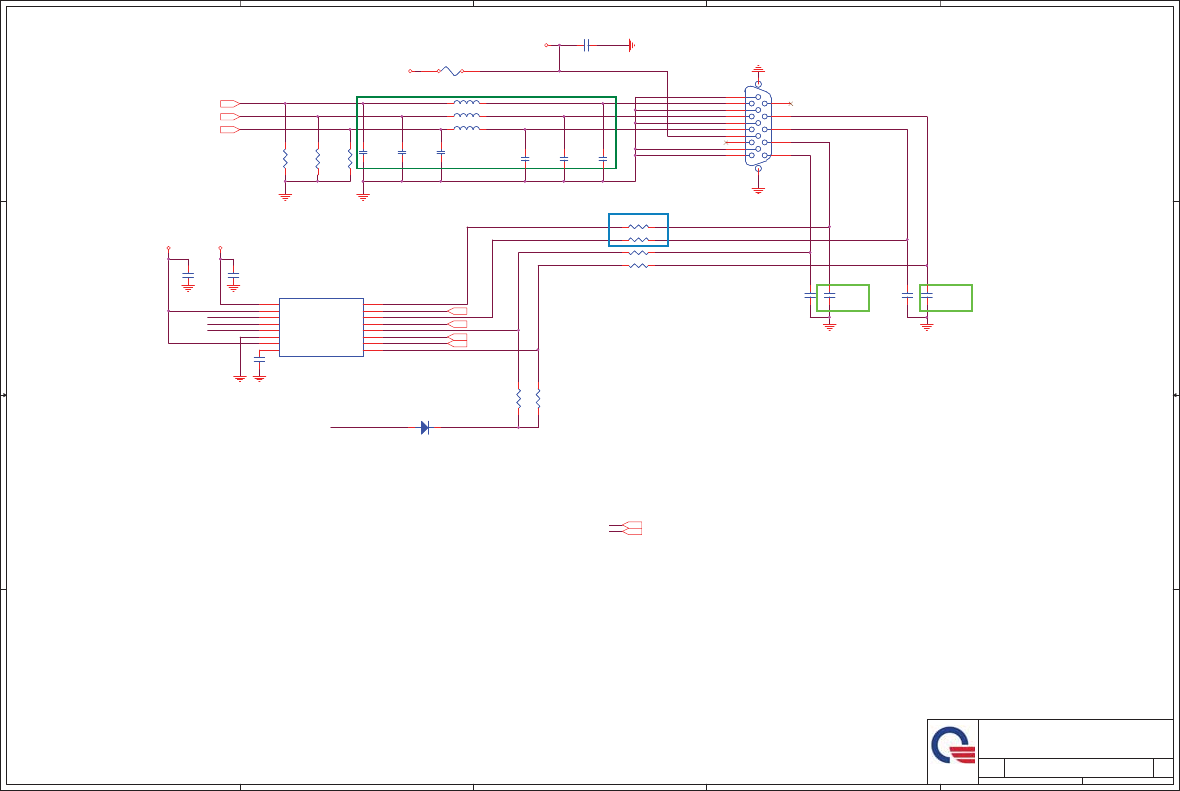This screenshot has width=1180, height=791.
Task: Select the fuse symbol near the top
Action: point(450,71)
